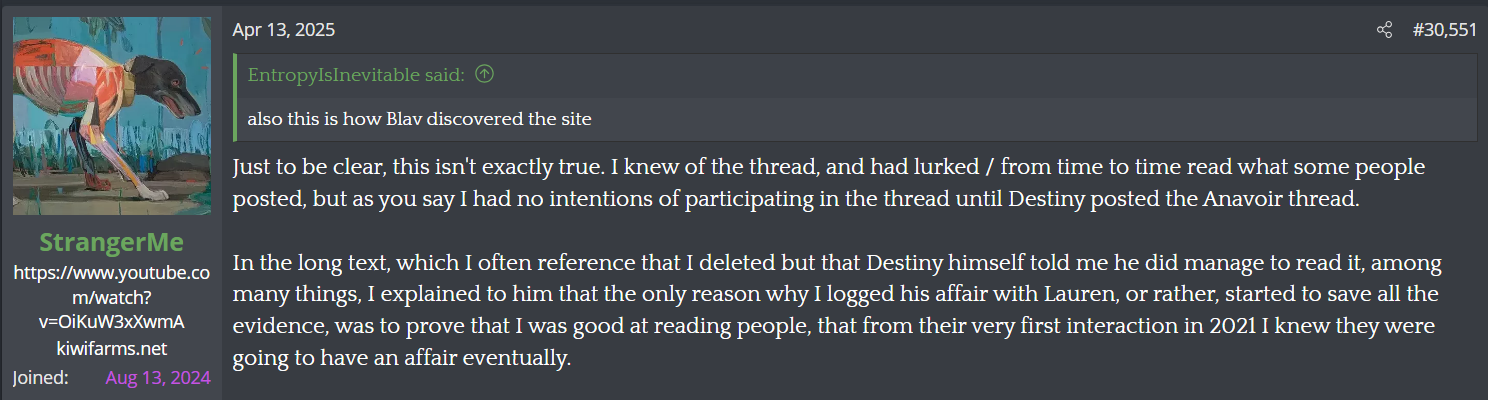Click the "Joined:" label in the user panel

tap(40, 377)
